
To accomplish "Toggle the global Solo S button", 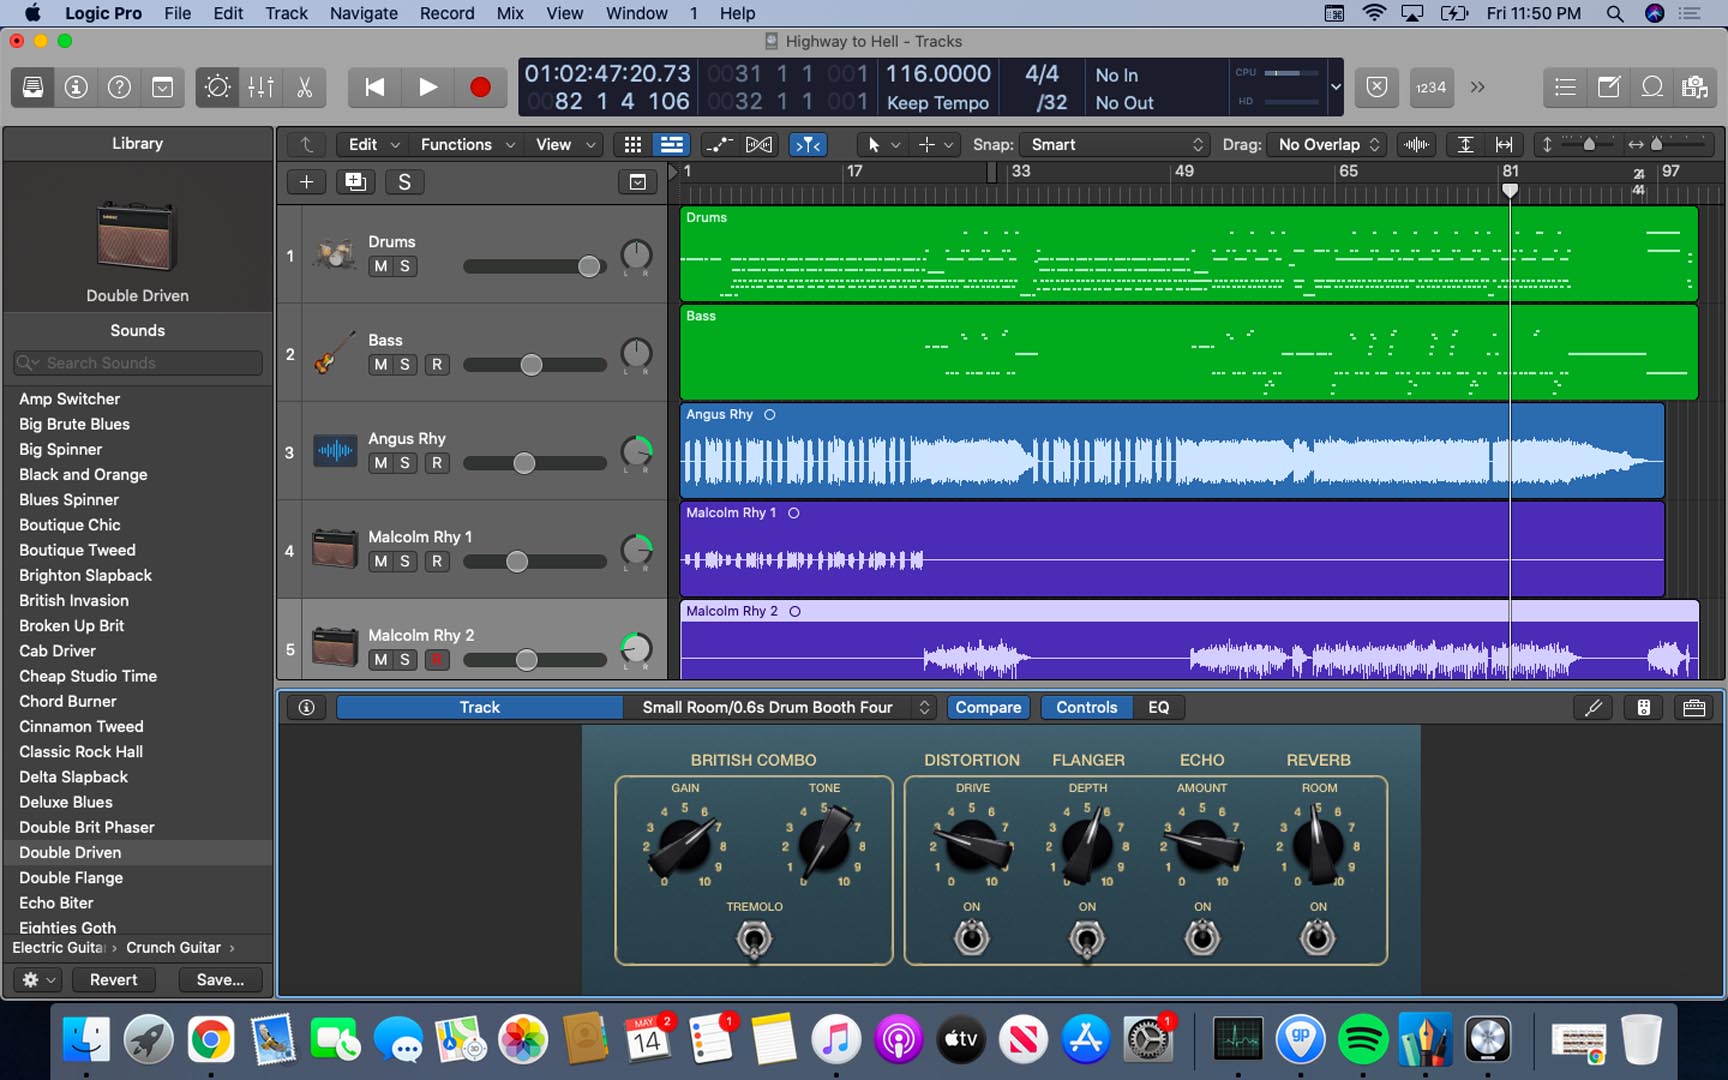I will (404, 181).
